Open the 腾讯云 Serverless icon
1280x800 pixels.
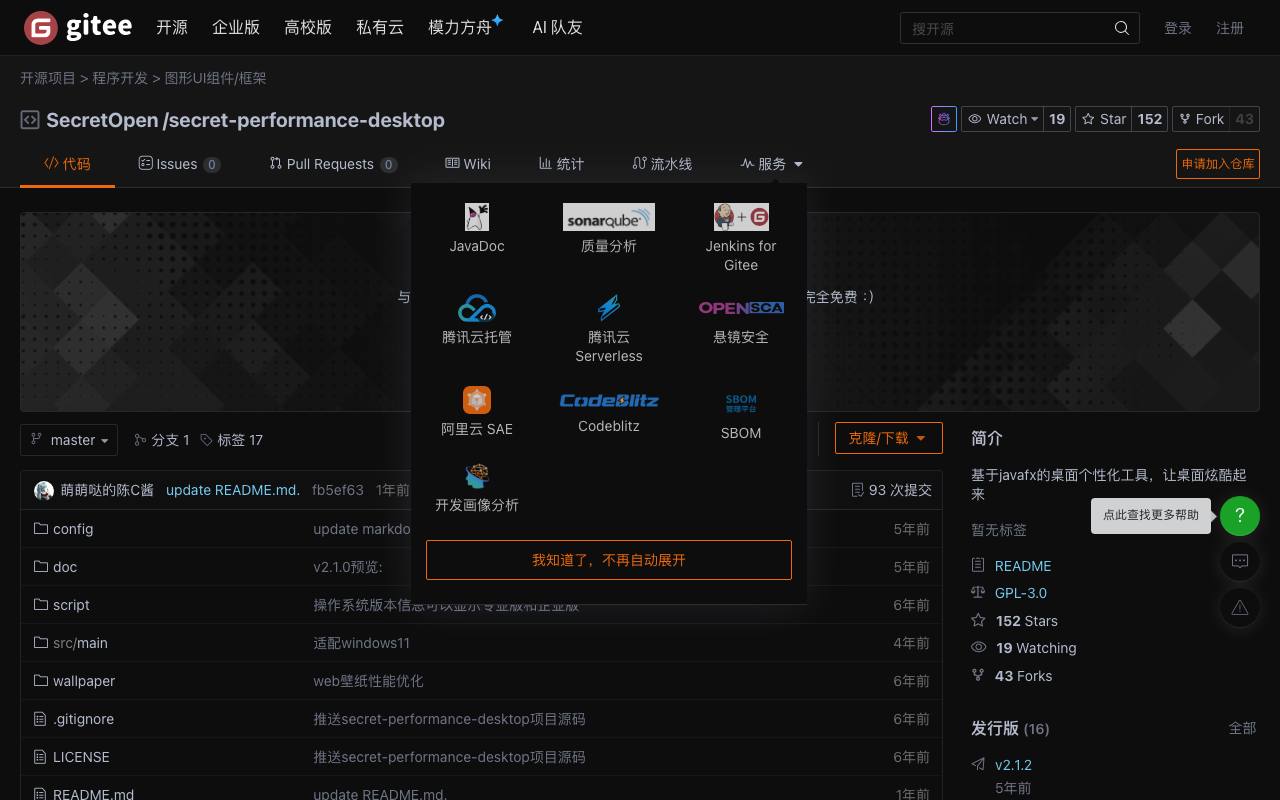pos(609,308)
